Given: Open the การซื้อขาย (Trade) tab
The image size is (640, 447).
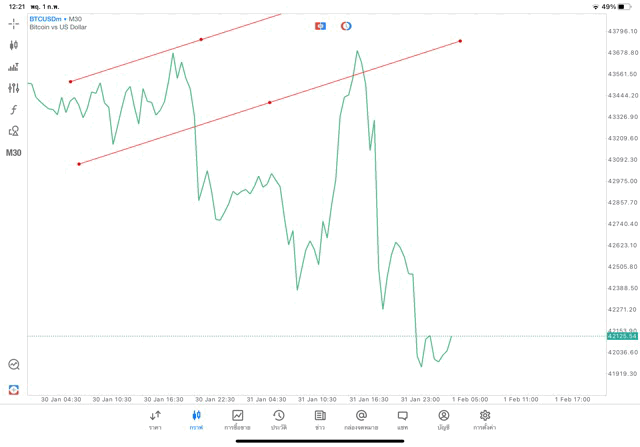Looking at the screenshot, I should [238, 419].
